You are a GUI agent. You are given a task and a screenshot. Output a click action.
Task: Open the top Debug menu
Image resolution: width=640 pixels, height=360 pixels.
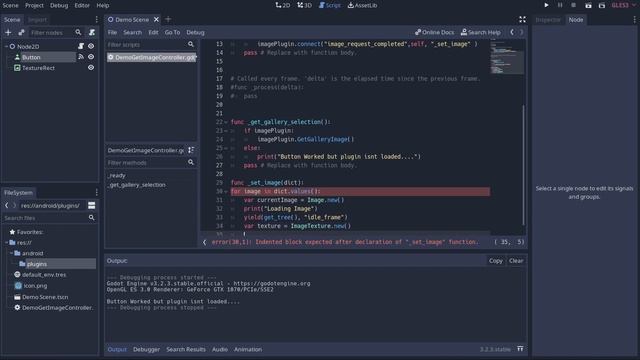[x=59, y=5]
